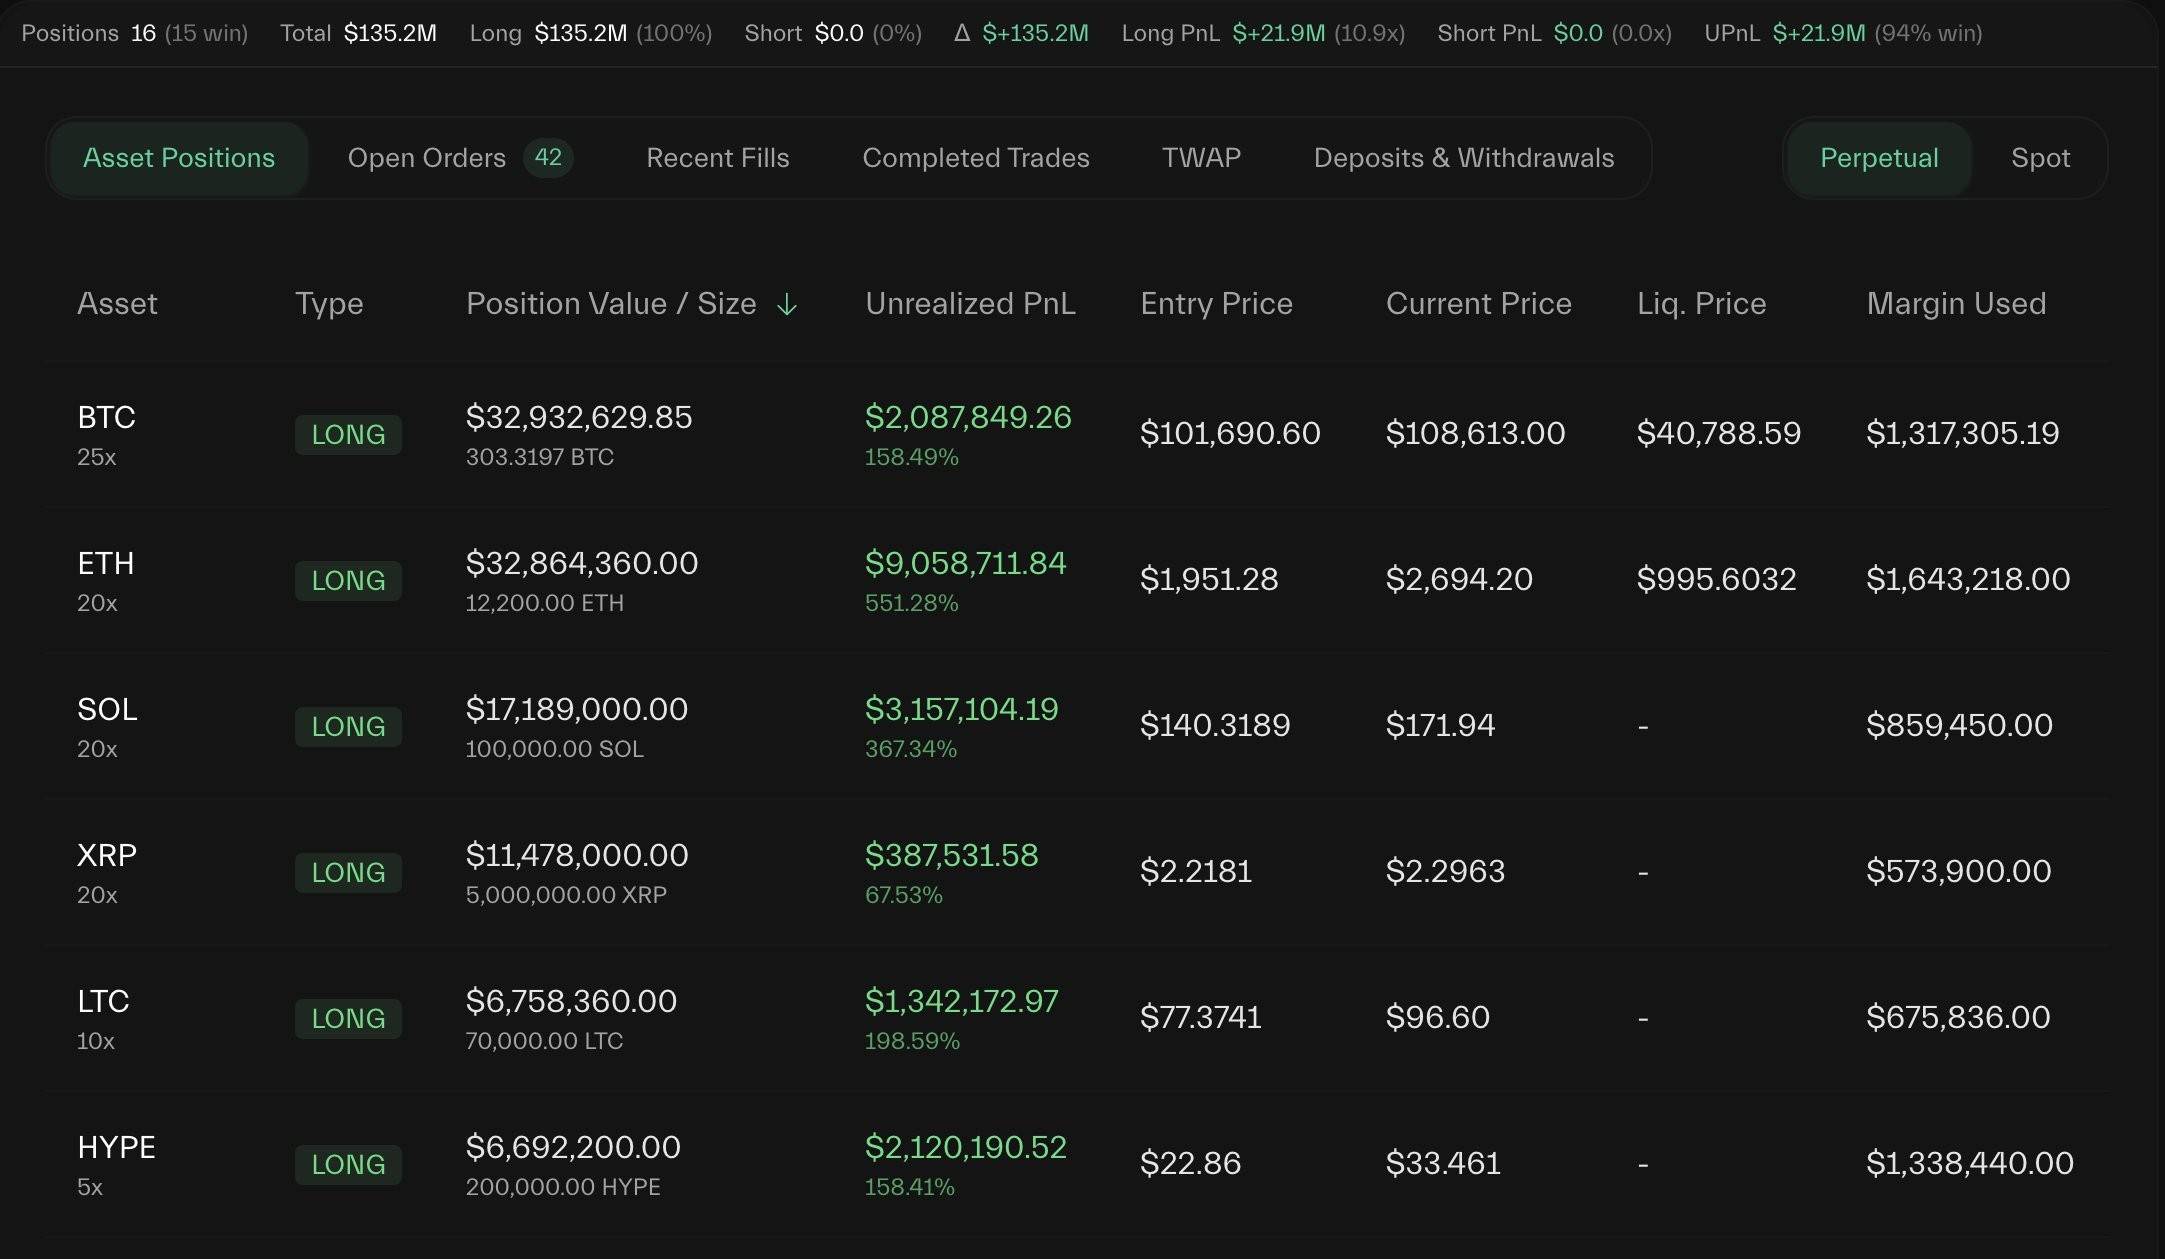Click the delta $+135.2M summary value
Image resolution: width=2165 pixels, height=1259 pixels.
tap(1035, 33)
